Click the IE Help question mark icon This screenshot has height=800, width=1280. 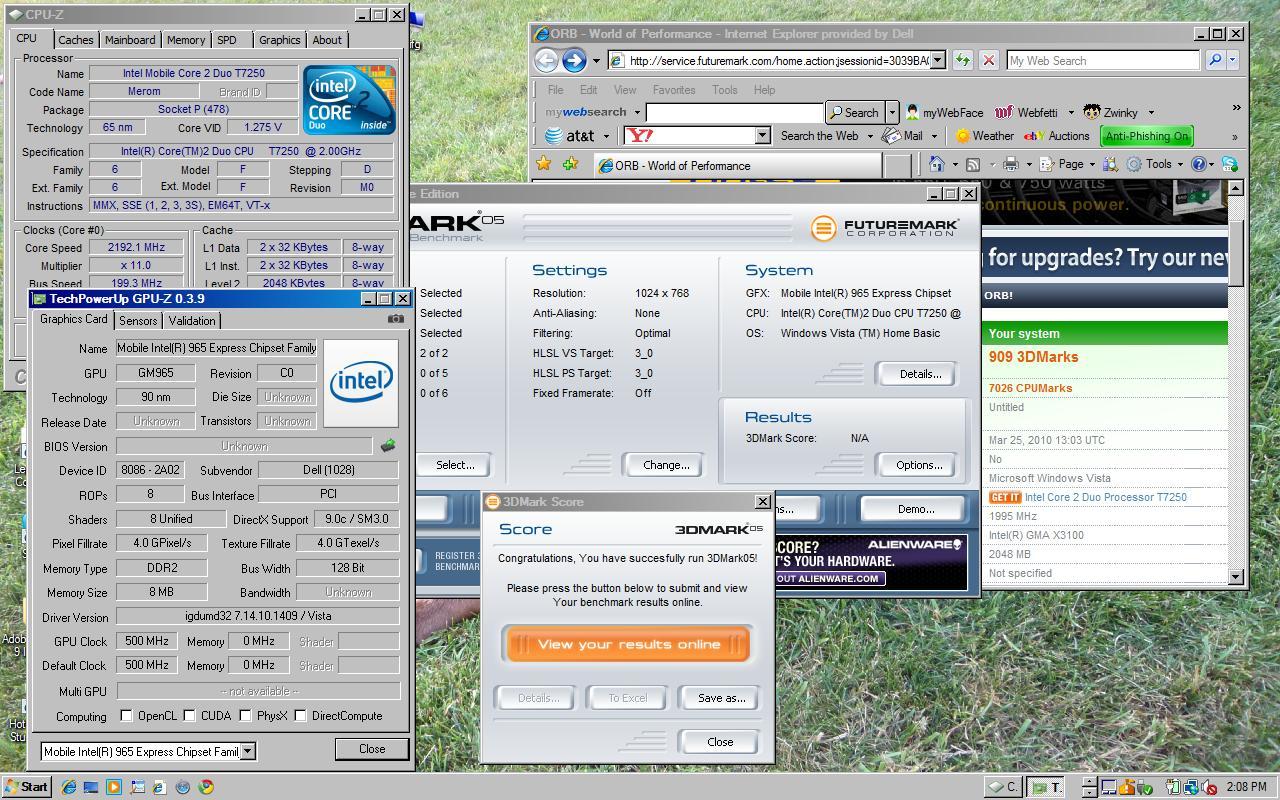tap(1198, 164)
